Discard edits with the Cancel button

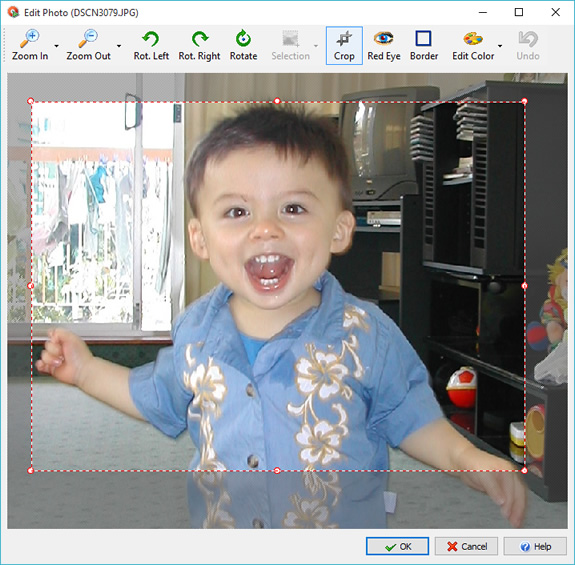[466, 546]
